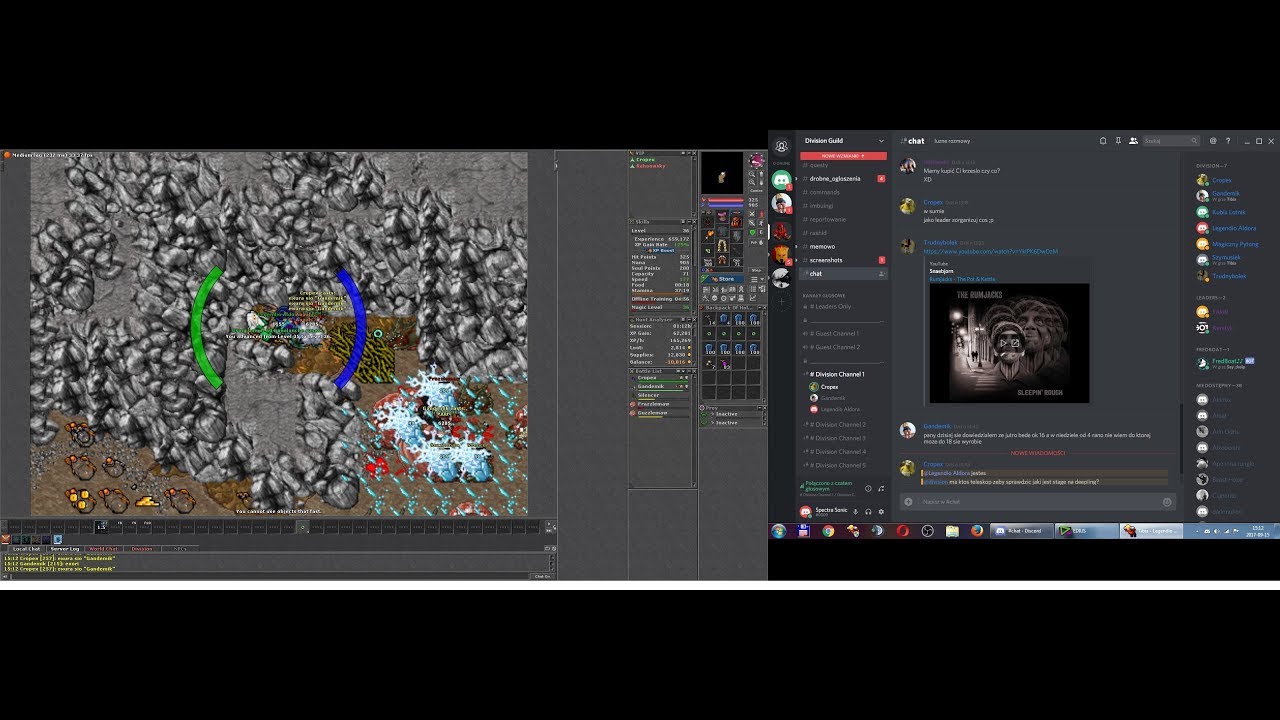Switch to NPCs tab in Tibia
This screenshot has height=720, width=1280.
[180, 549]
